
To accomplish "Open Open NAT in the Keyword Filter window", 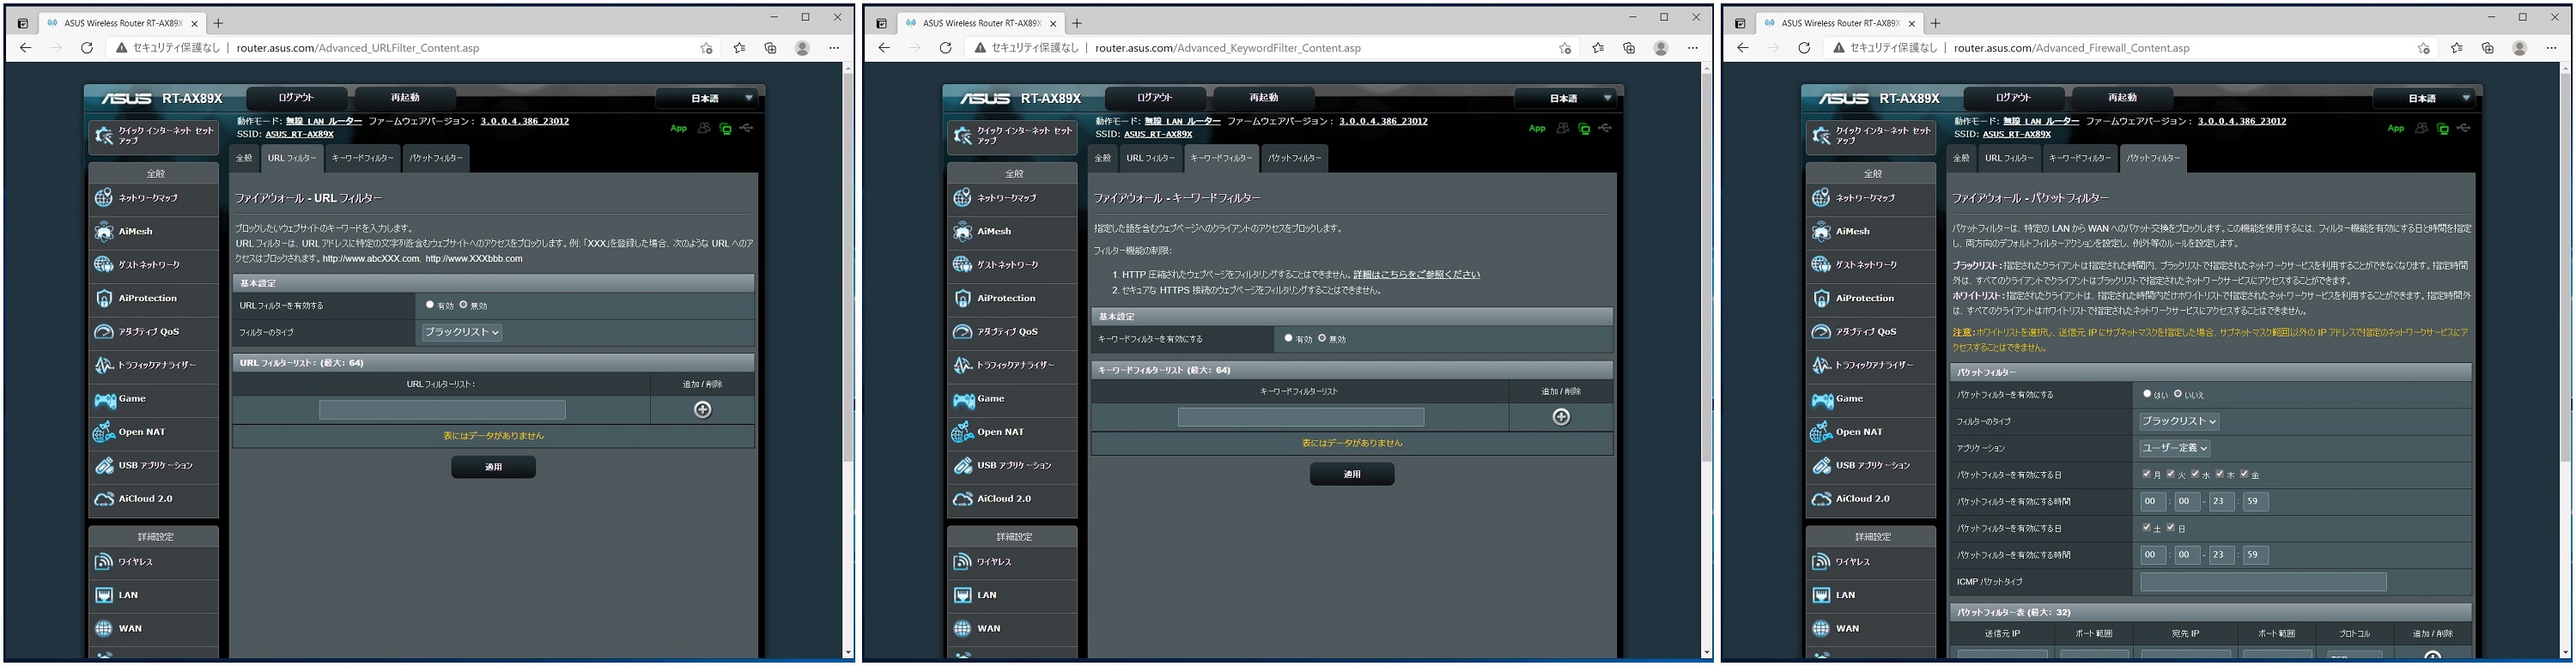I will 1012,432.
